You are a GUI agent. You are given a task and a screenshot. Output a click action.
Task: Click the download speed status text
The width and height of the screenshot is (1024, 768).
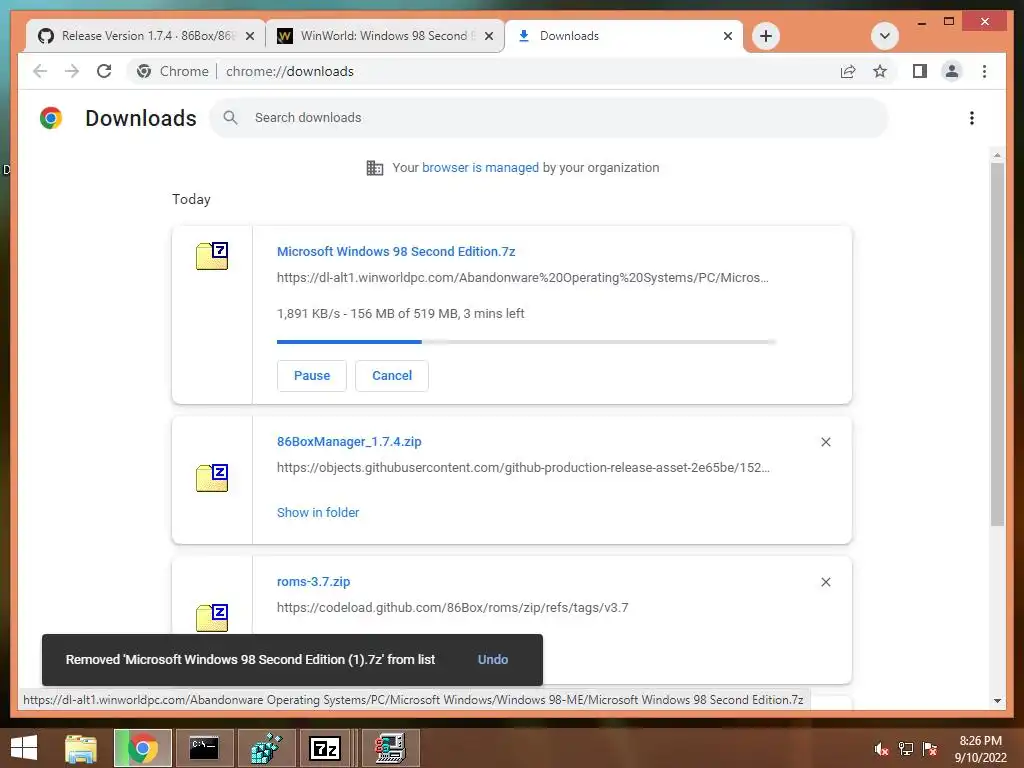coord(400,313)
